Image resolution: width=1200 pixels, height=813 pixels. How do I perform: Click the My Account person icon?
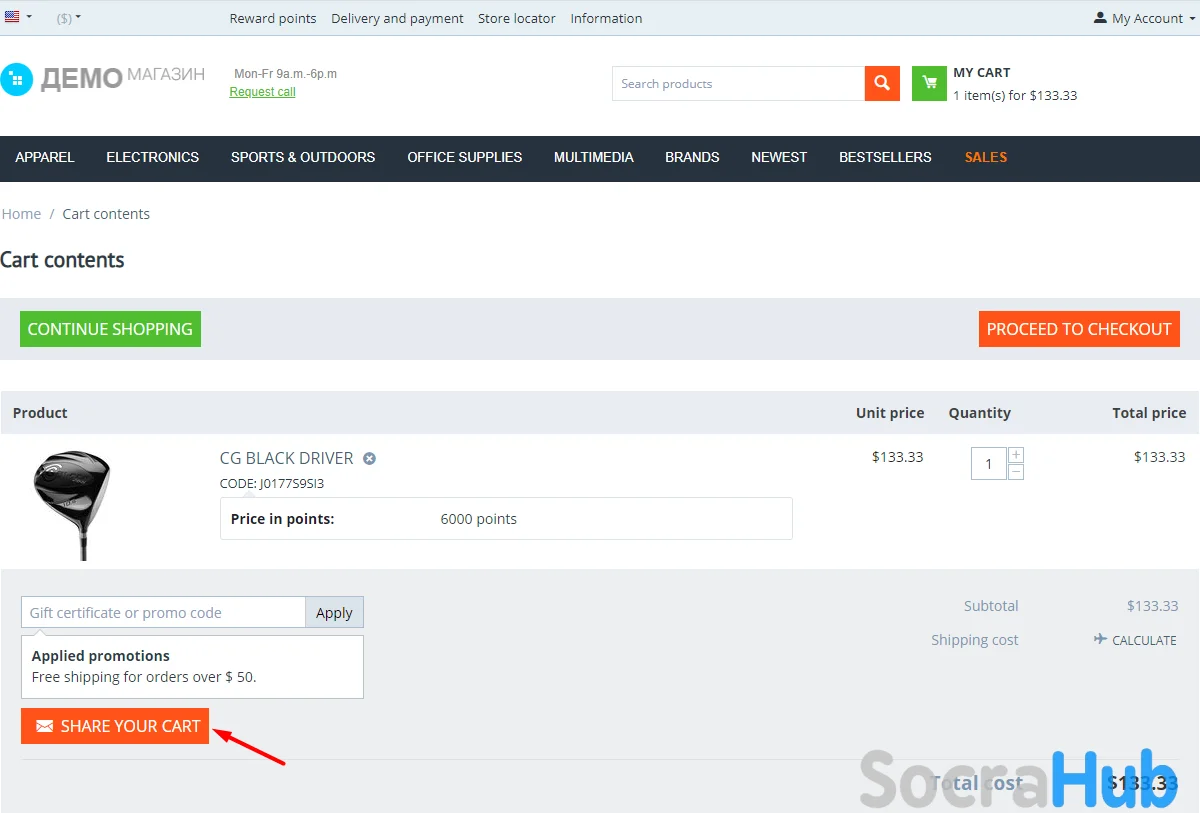(x=1100, y=18)
